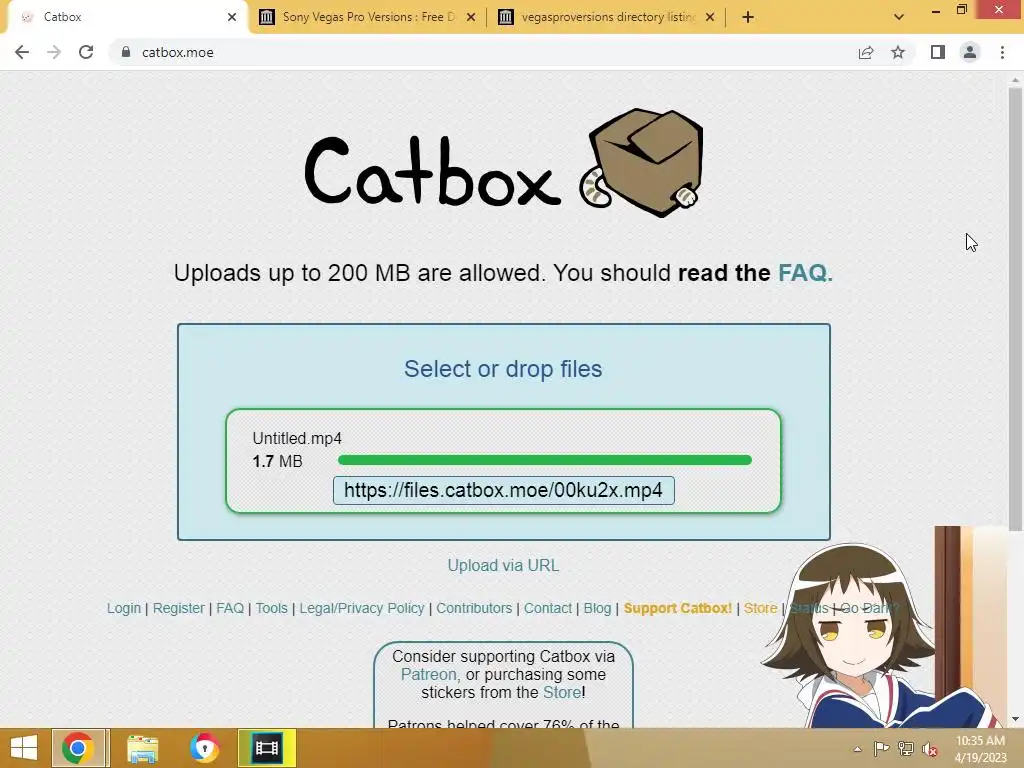Click Support Catbox! link
Viewport: 1024px width, 768px height.
tap(677, 608)
